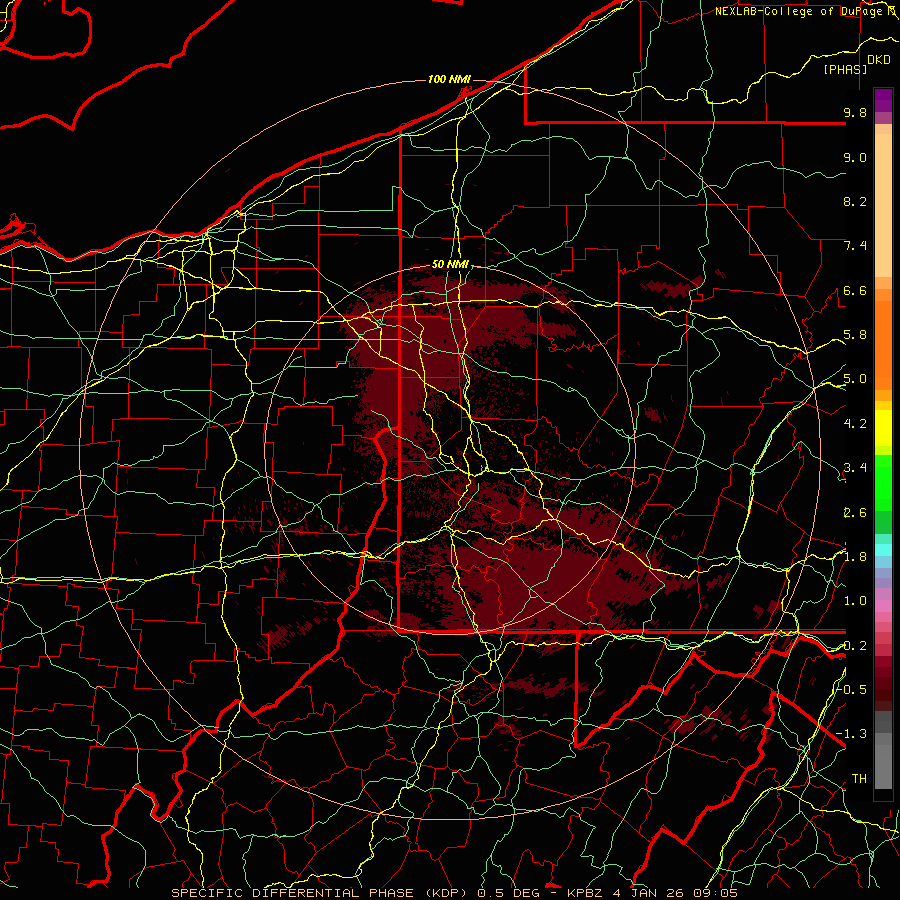
Task: Click the -1.3 scale value
Action: [x=852, y=734]
